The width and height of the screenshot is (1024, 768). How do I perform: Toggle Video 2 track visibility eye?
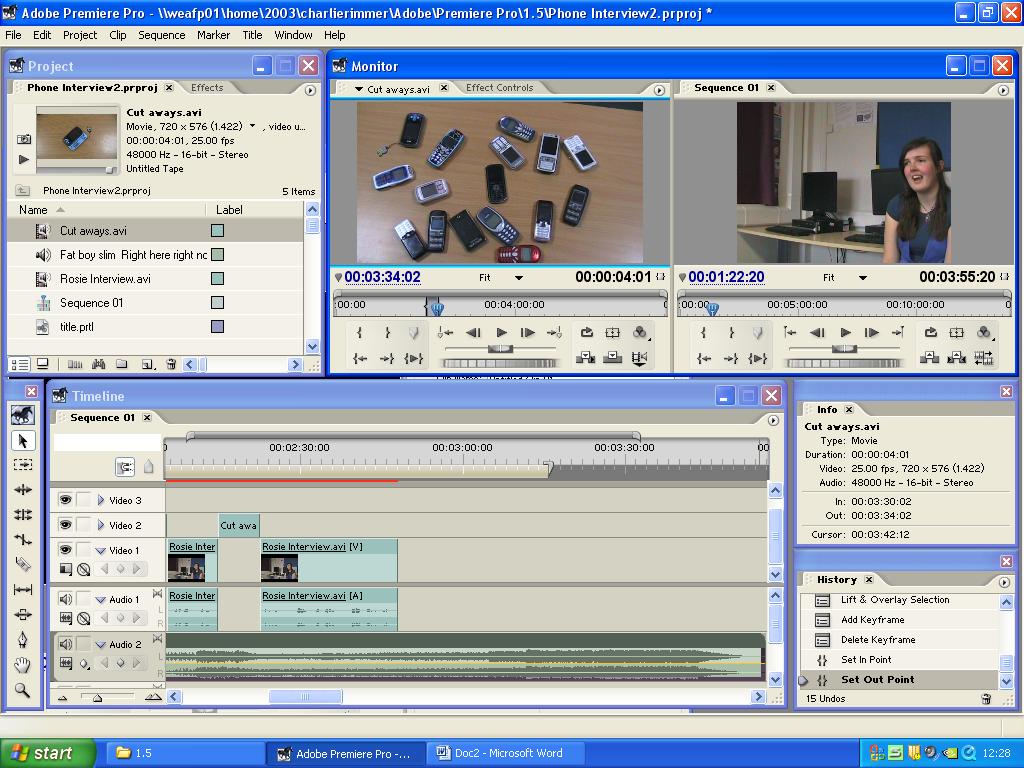tap(65, 525)
